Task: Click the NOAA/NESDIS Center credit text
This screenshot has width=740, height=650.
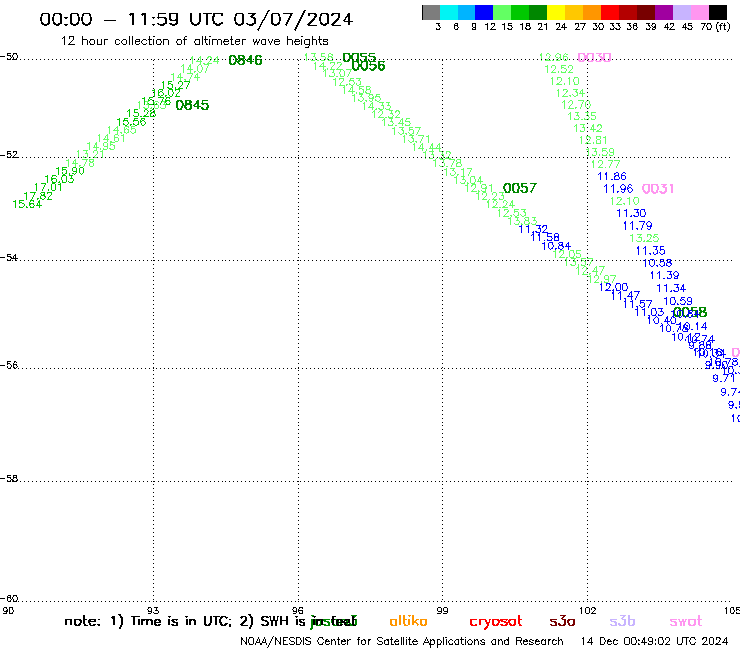Action: (x=402, y=641)
